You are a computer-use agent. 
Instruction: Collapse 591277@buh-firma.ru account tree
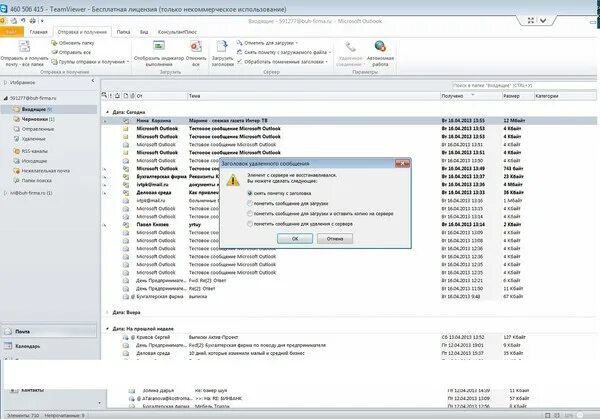[5, 98]
